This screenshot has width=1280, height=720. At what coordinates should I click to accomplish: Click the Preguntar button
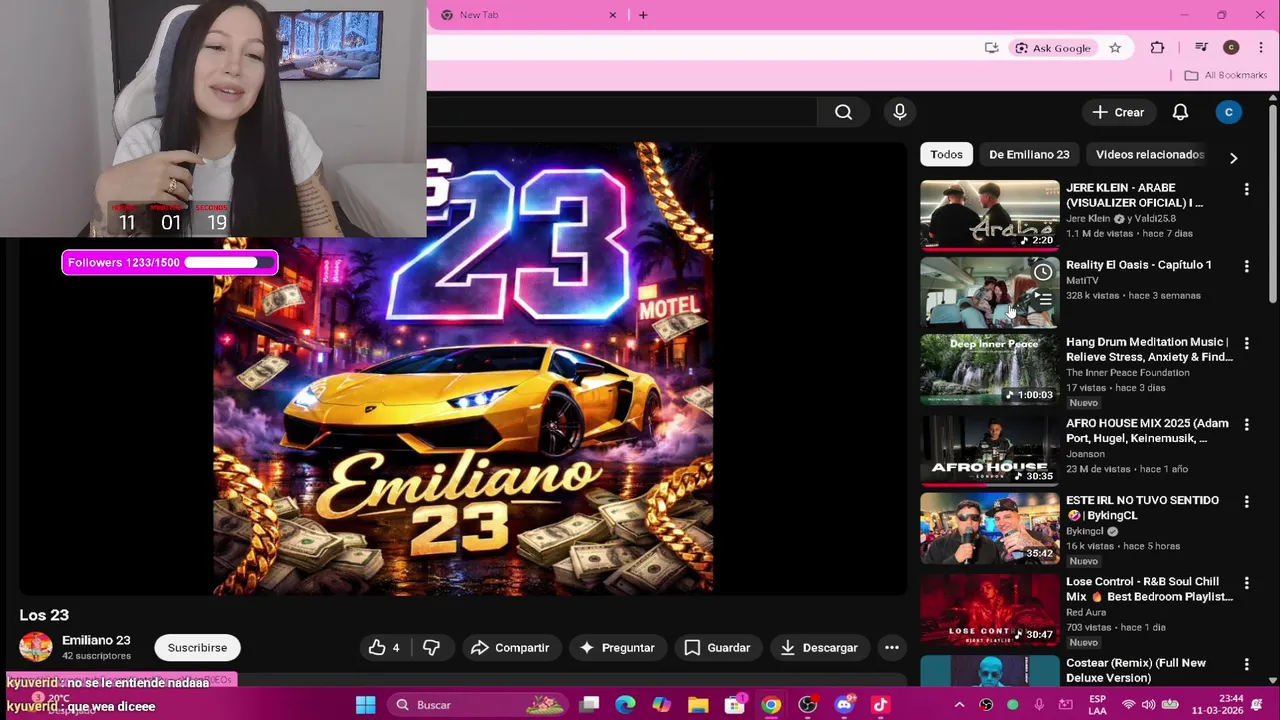(617, 648)
